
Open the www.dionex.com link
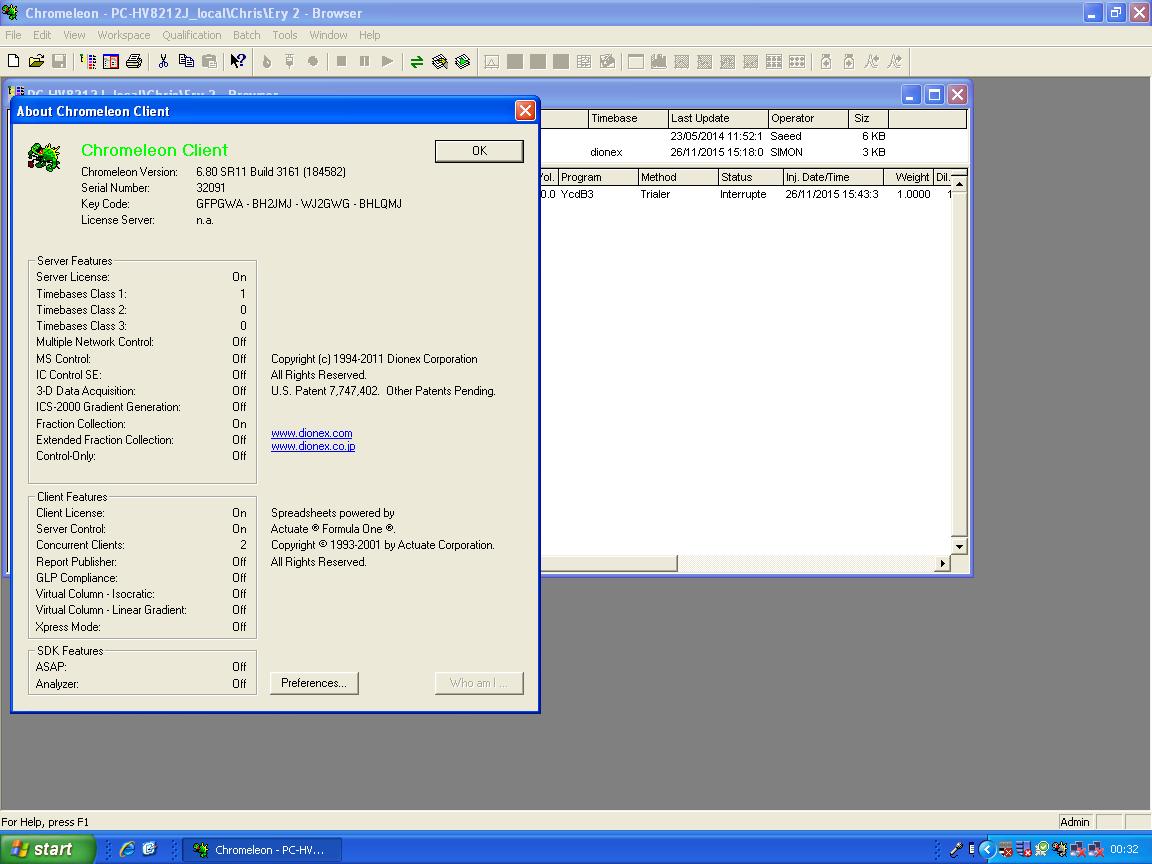(x=312, y=433)
